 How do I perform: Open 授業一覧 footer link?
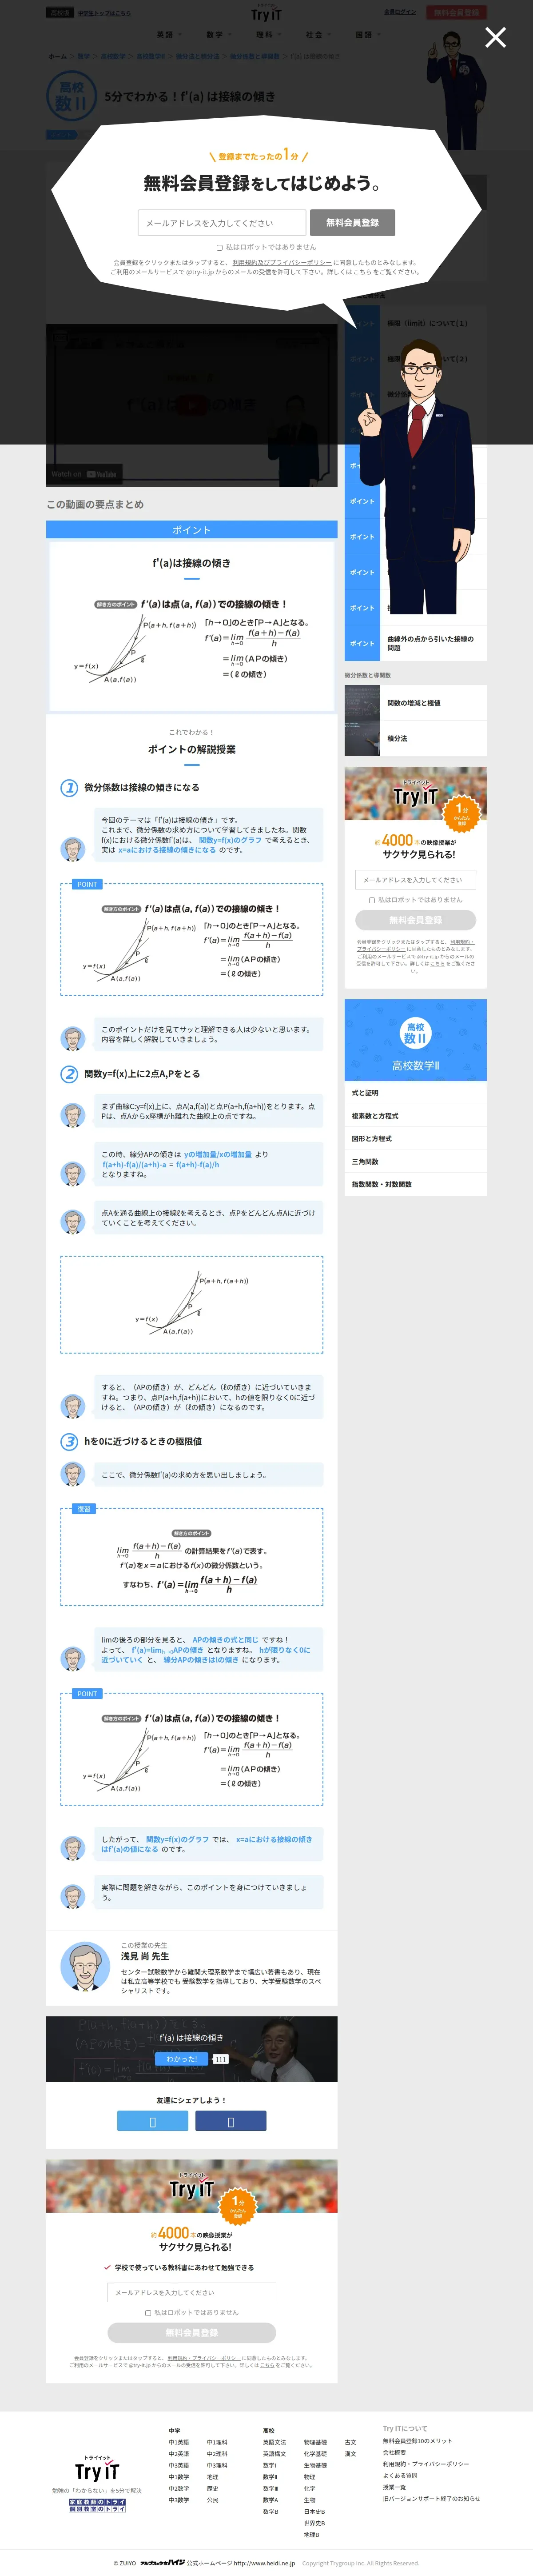click(394, 2487)
